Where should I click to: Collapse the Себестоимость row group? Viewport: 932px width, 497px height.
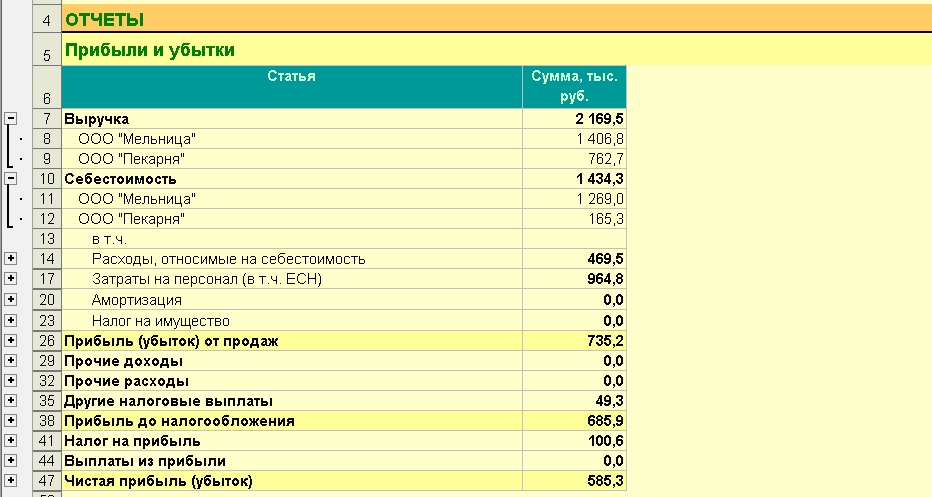tap(11, 179)
